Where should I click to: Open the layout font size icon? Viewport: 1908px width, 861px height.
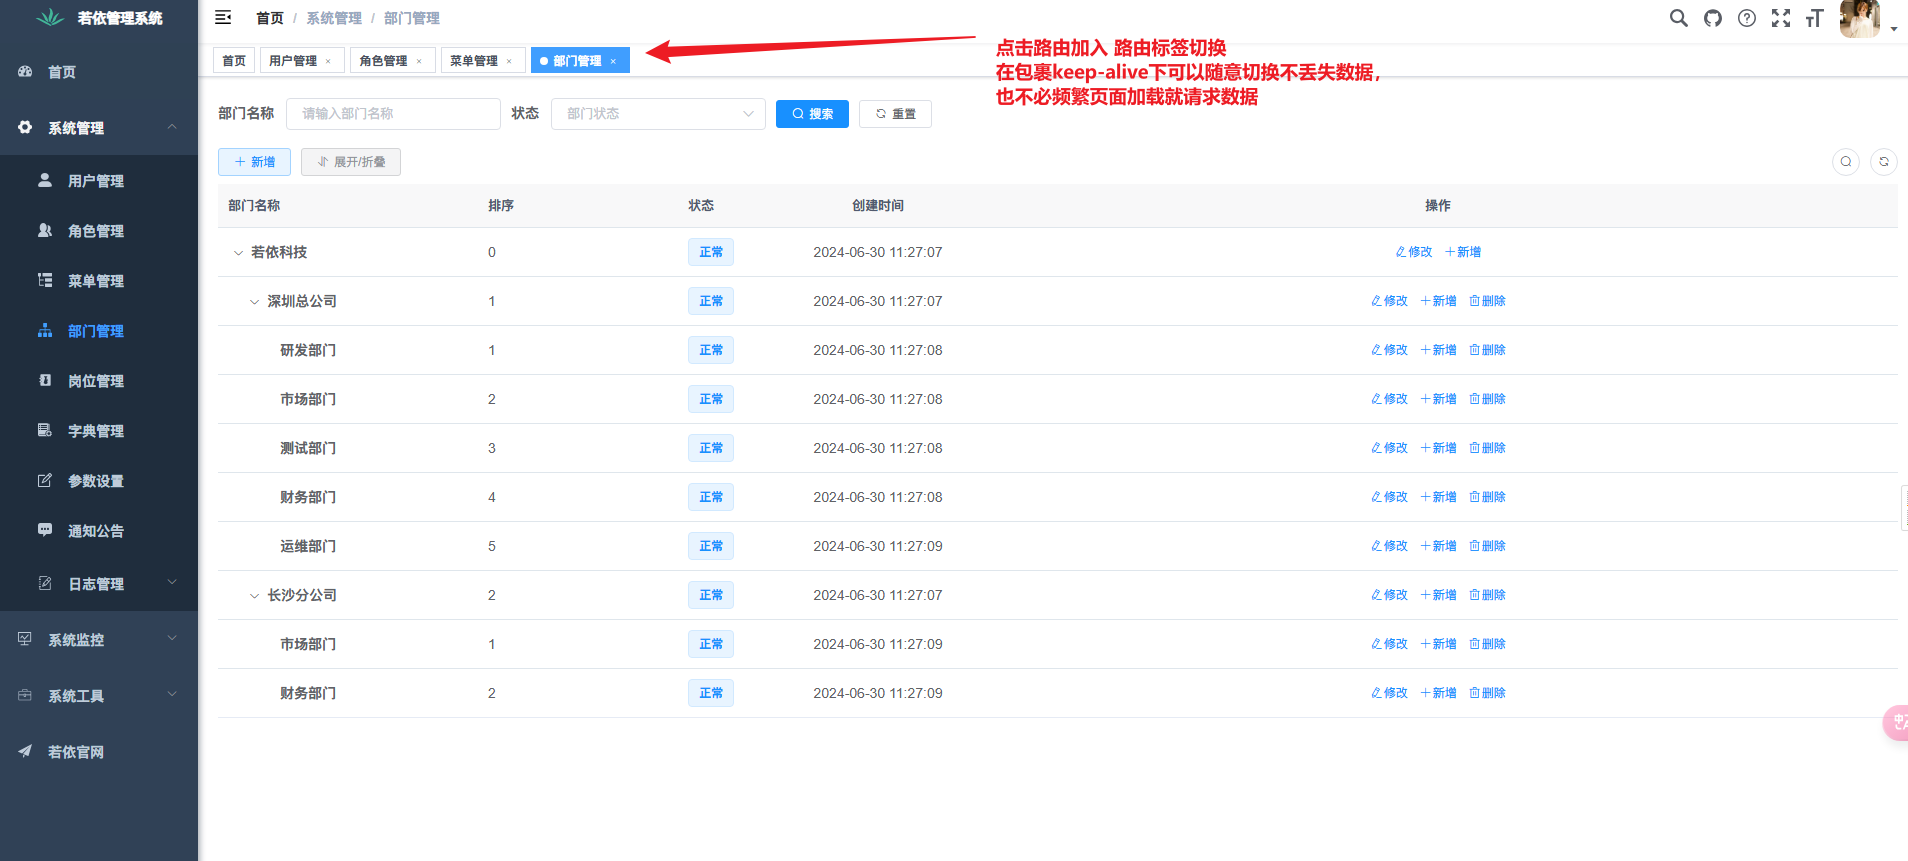pos(1814,18)
